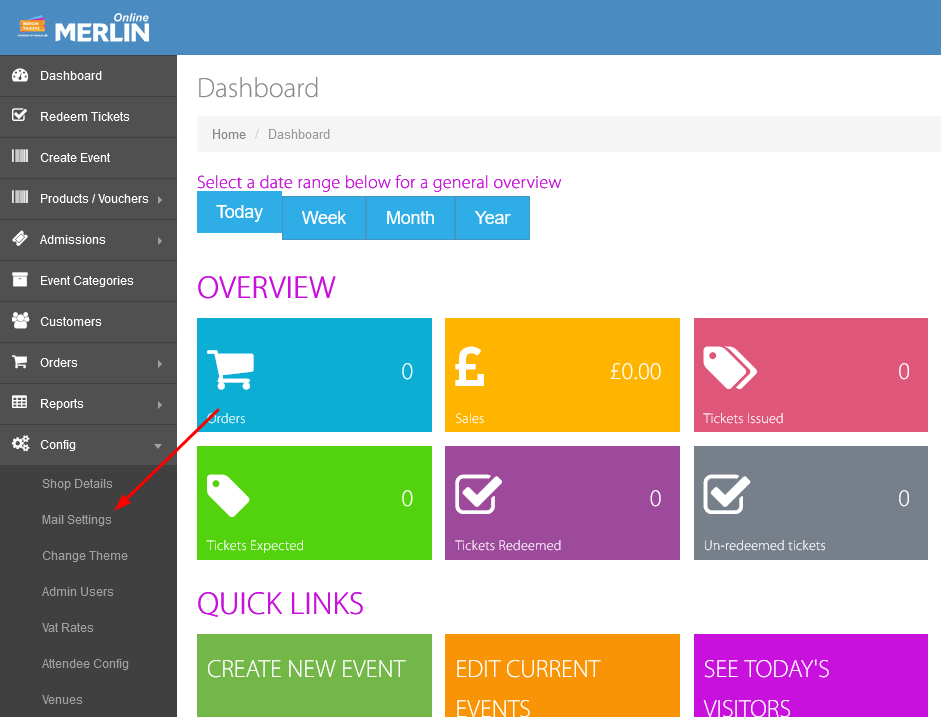Click Home in the breadcrumb
Screen dimensions: 941x717
point(228,134)
